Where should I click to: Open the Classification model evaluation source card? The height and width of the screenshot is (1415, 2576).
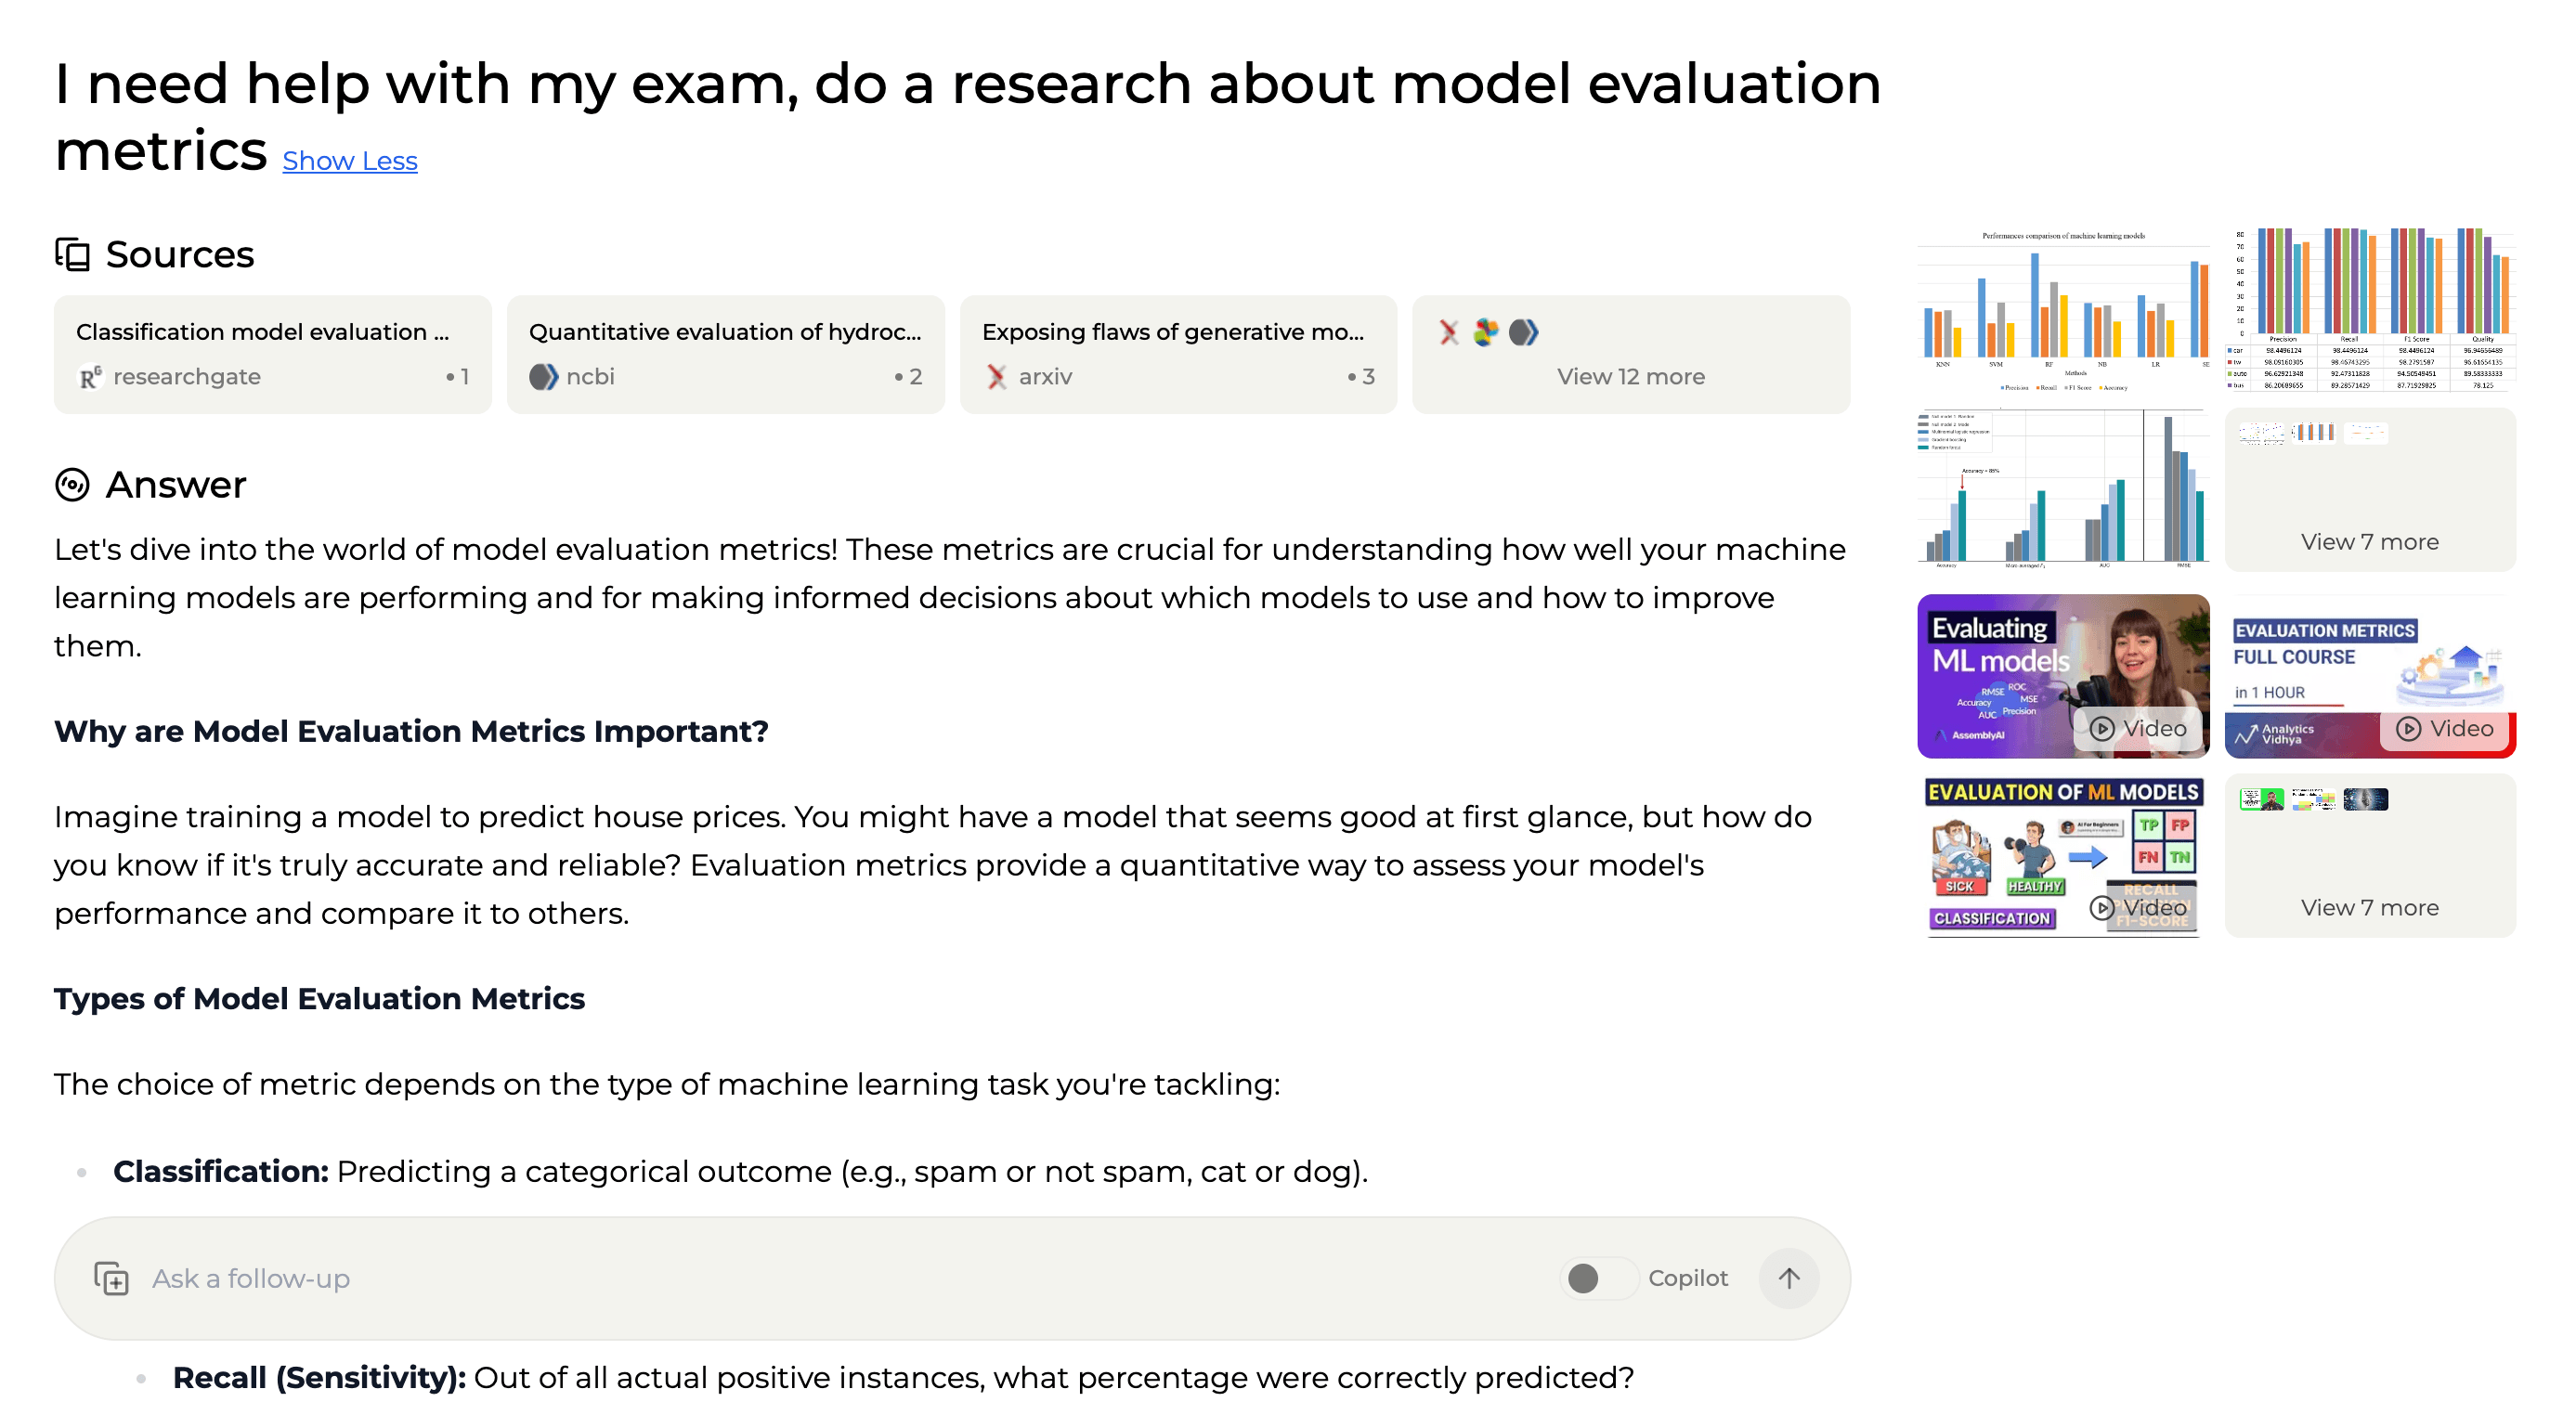coord(273,354)
